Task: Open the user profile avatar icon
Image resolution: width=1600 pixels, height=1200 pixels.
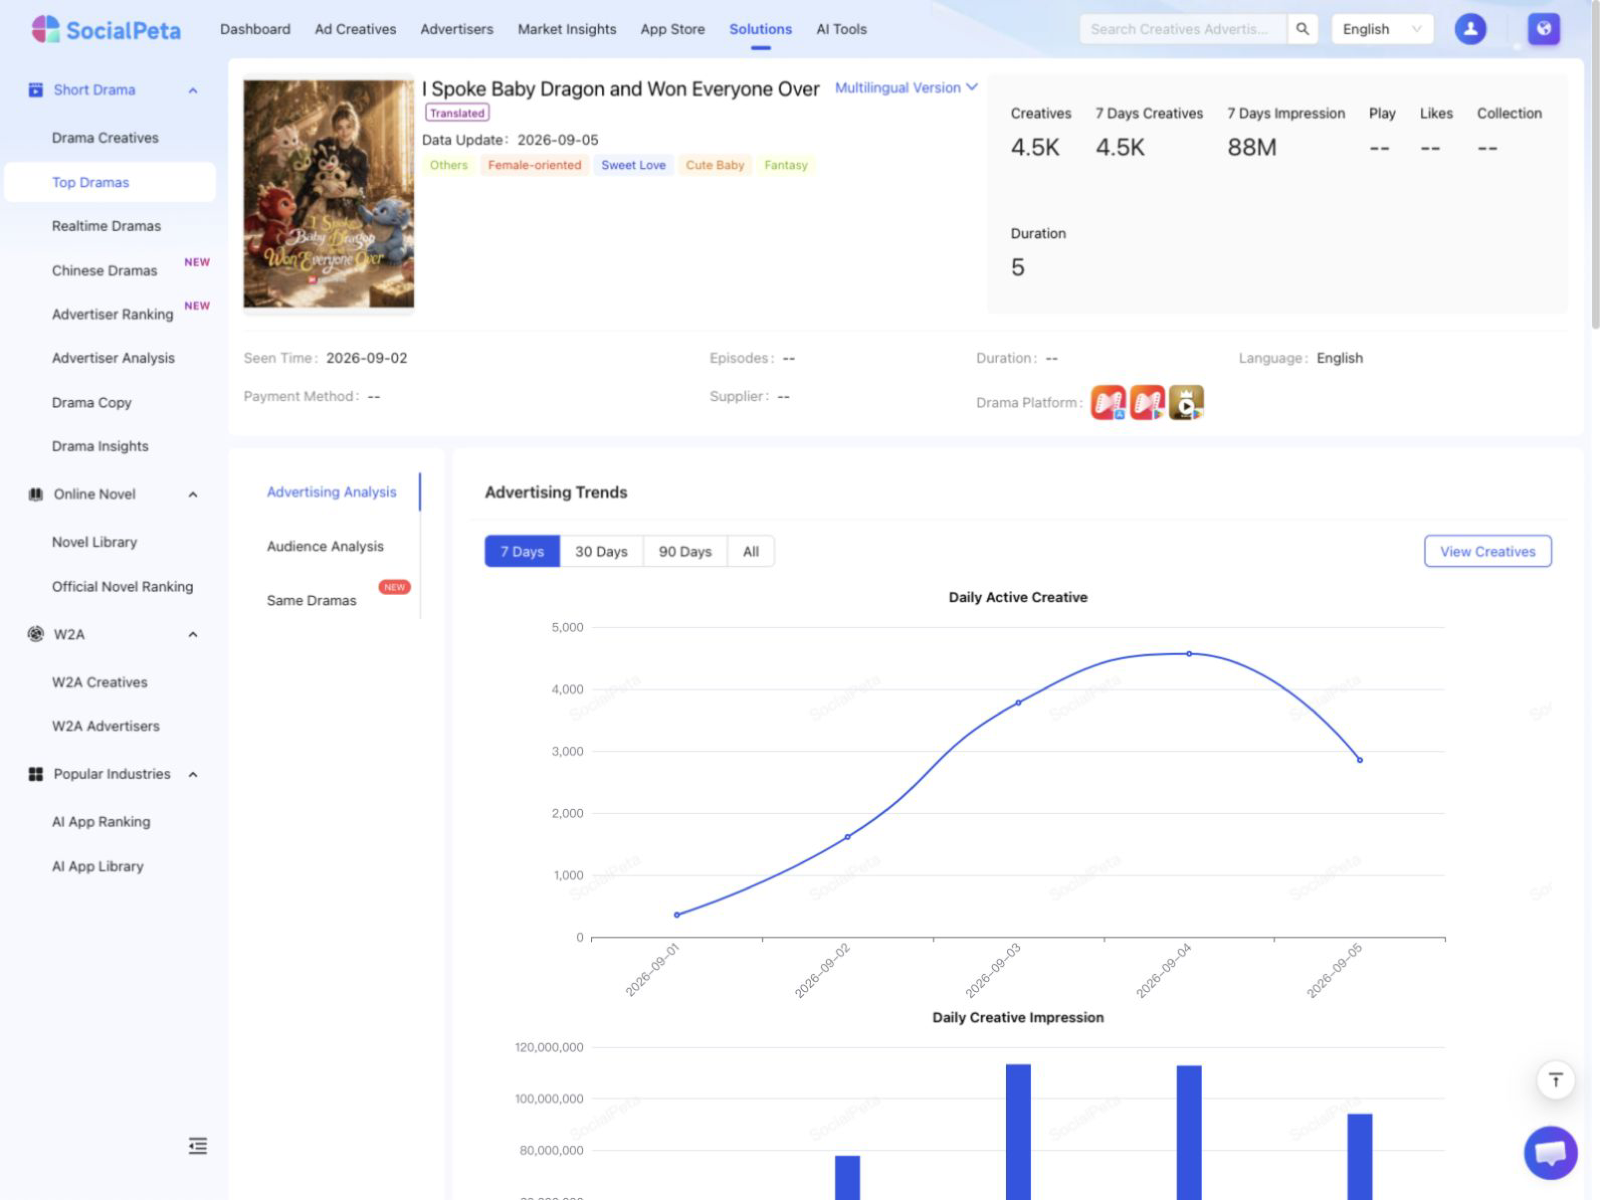Action: [x=1470, y=29]
